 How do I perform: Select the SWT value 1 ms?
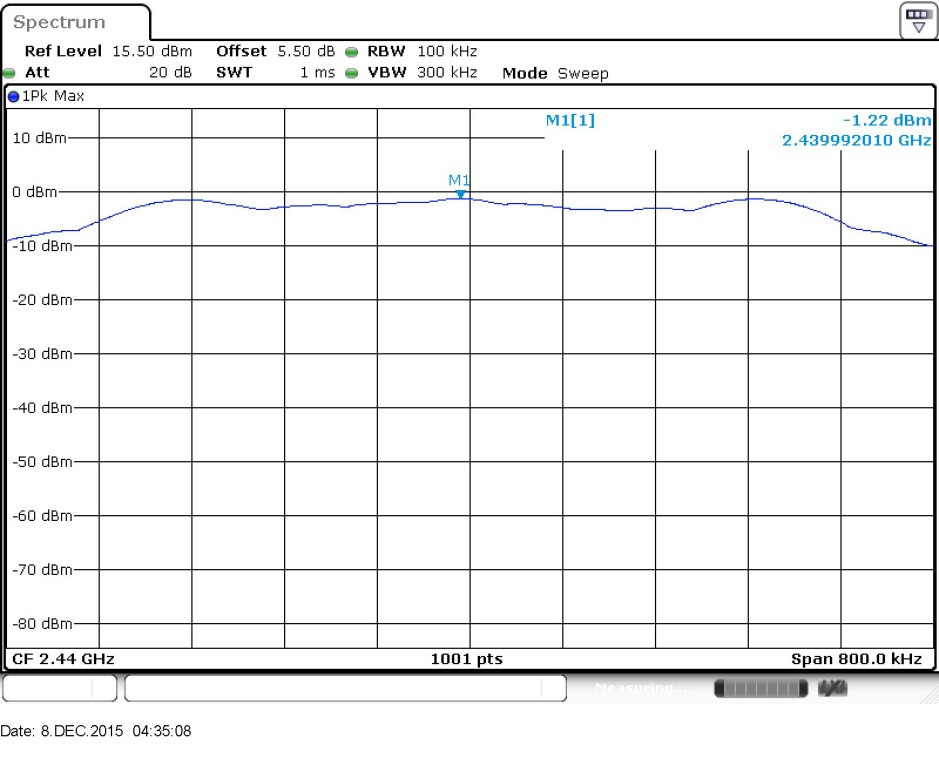click(317, 72)
